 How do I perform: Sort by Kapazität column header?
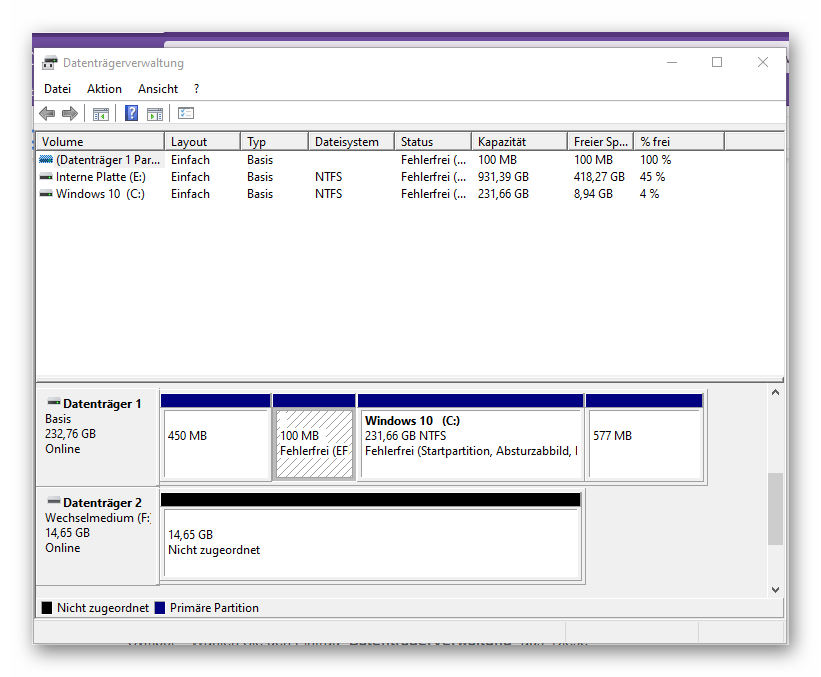pyautogui.click(x=519, y=141)
